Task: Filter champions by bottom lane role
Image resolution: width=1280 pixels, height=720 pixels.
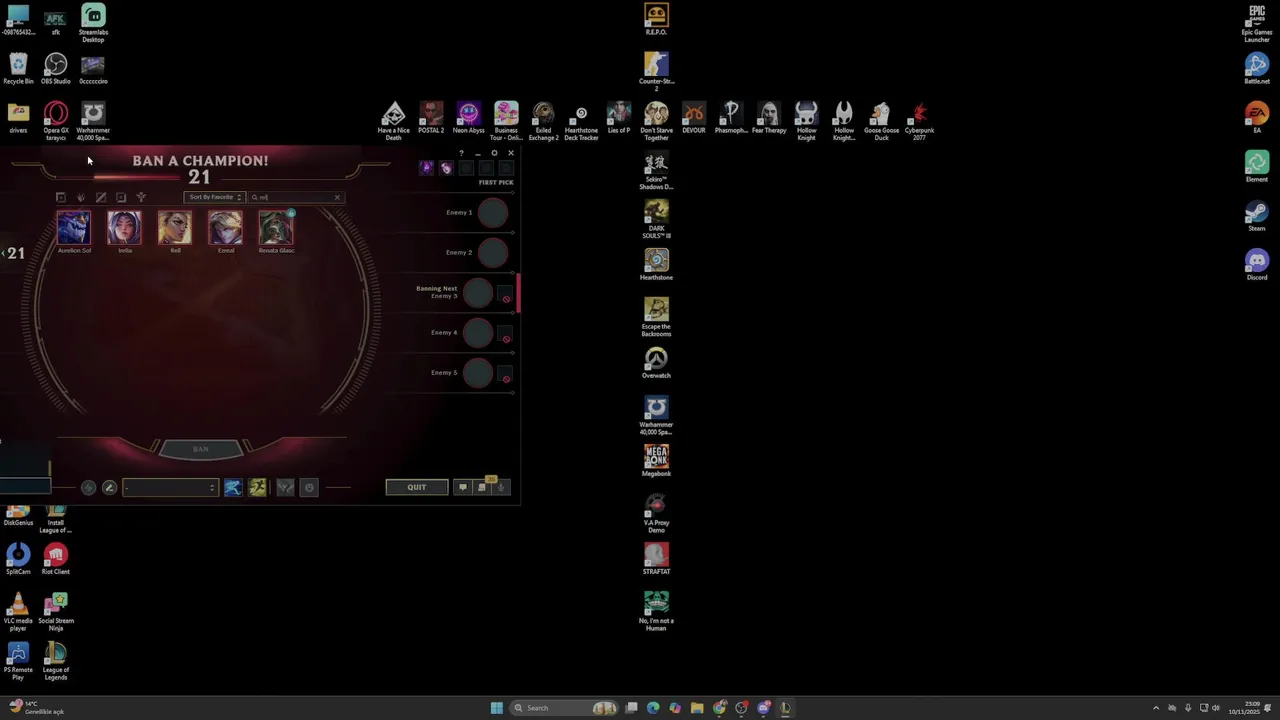Action: [x=121, y=197]
